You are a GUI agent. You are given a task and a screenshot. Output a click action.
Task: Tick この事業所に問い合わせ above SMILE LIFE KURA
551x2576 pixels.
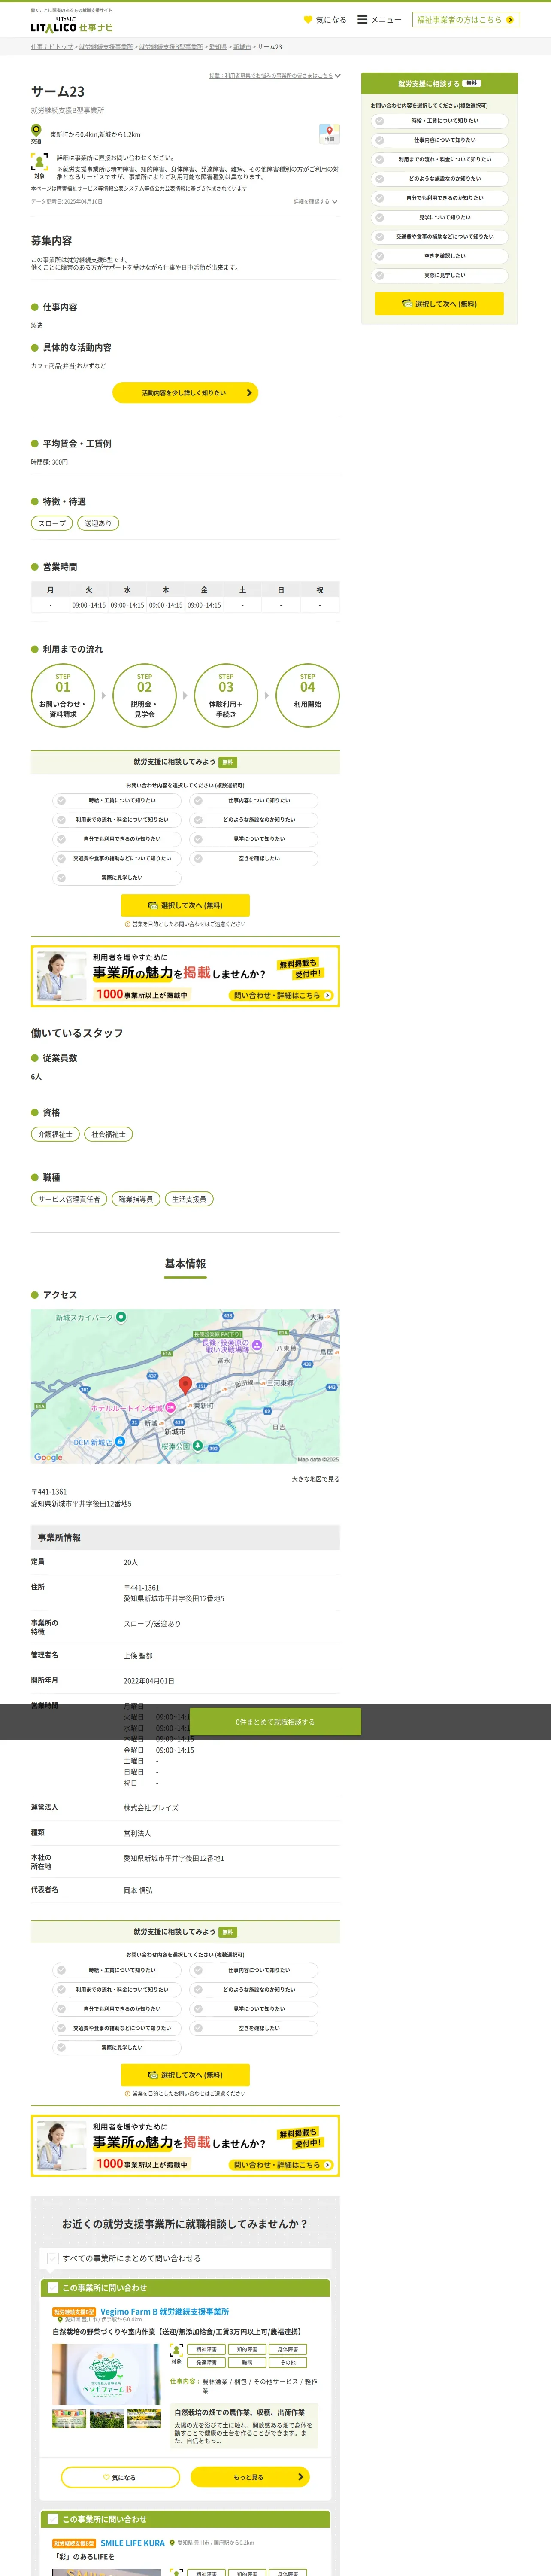pos(53,2518)
